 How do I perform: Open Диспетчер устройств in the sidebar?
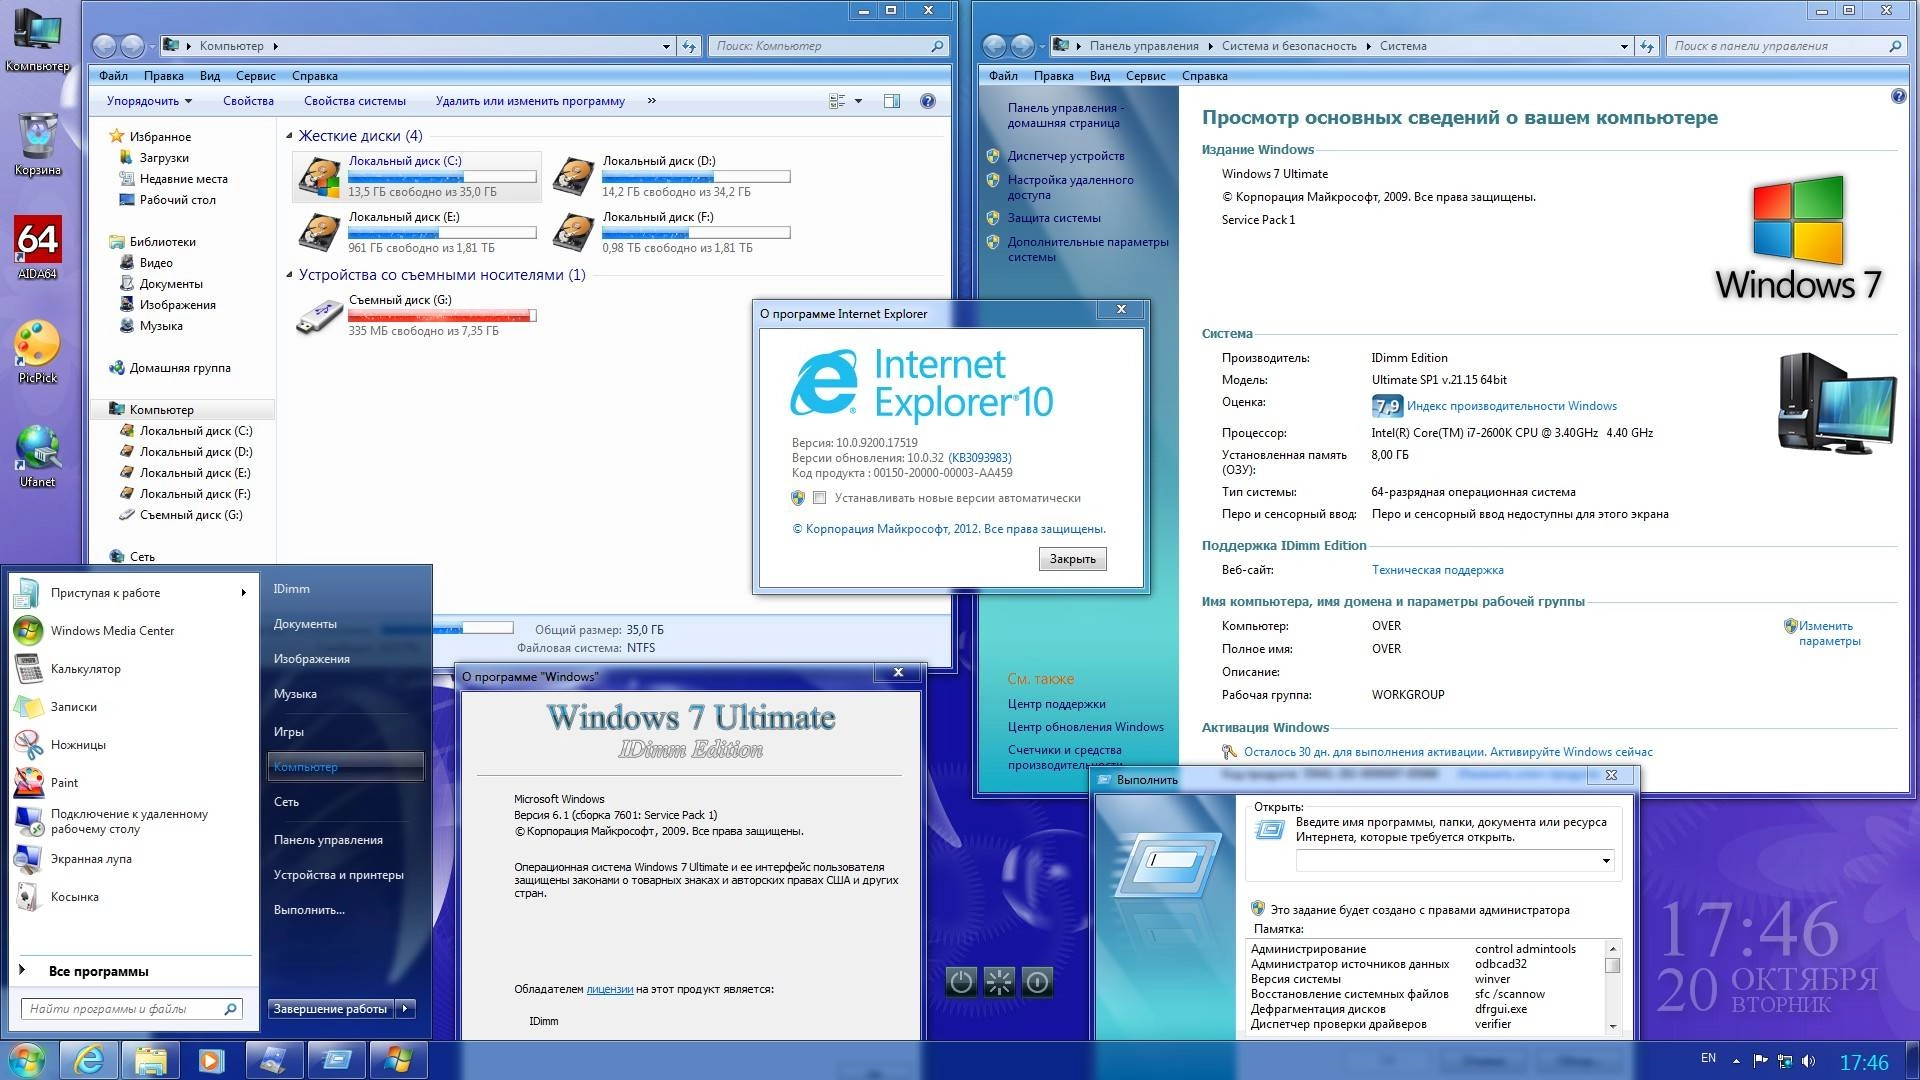pos(1066,156)
